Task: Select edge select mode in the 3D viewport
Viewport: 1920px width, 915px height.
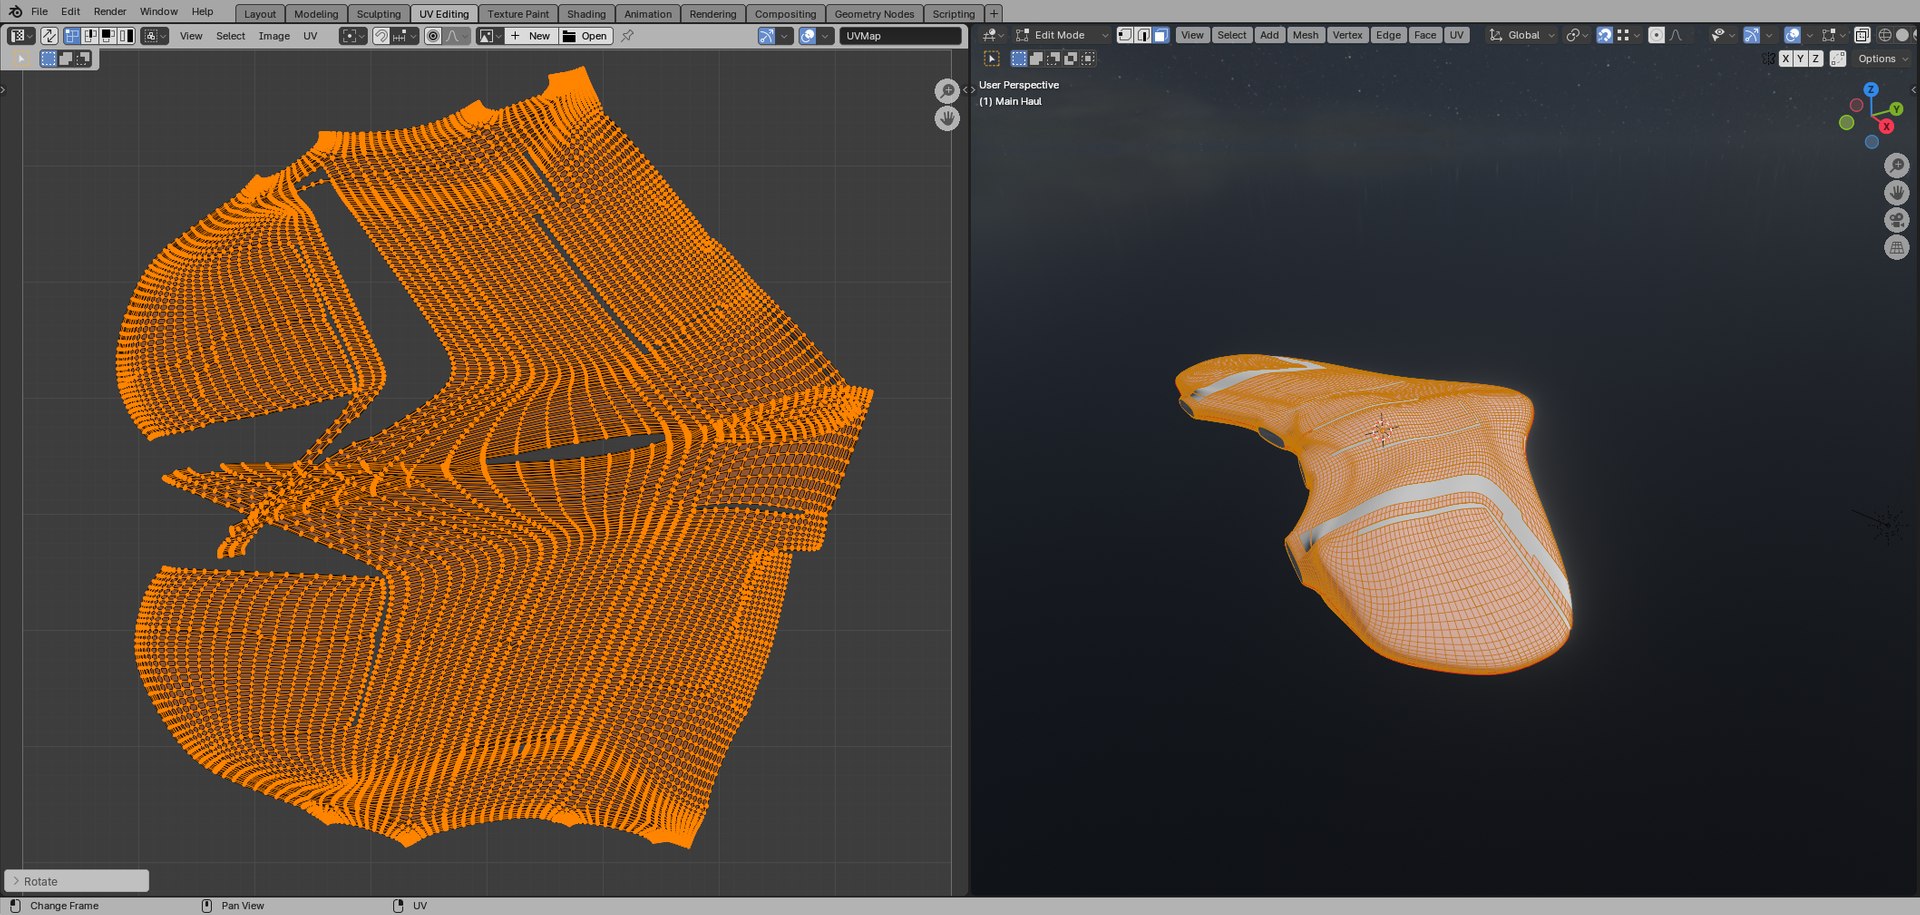Action: point(1143,35)
